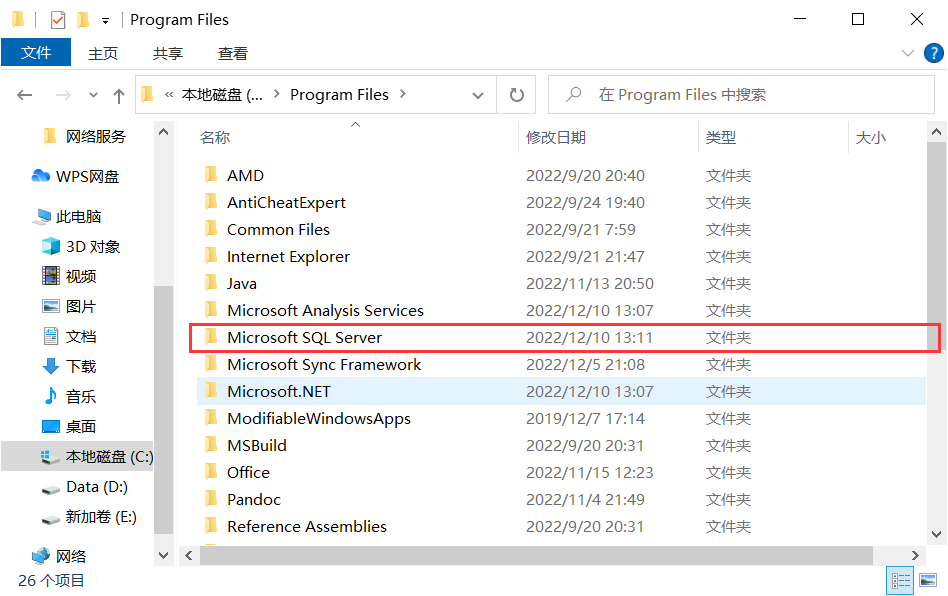Switch to details view layout icon

(x=900, y=581)
